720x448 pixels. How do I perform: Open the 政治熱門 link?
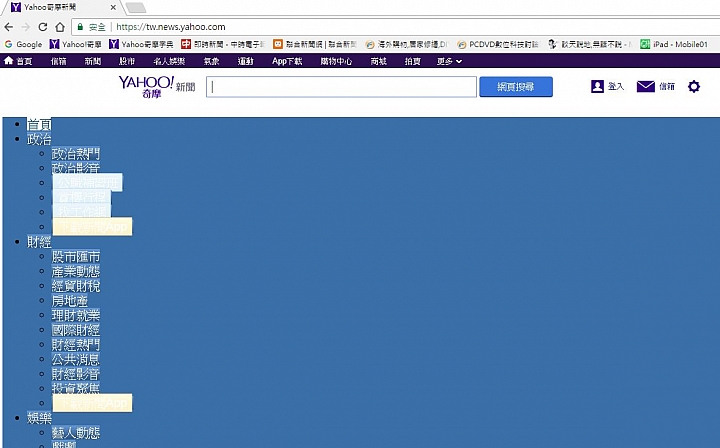76,154
